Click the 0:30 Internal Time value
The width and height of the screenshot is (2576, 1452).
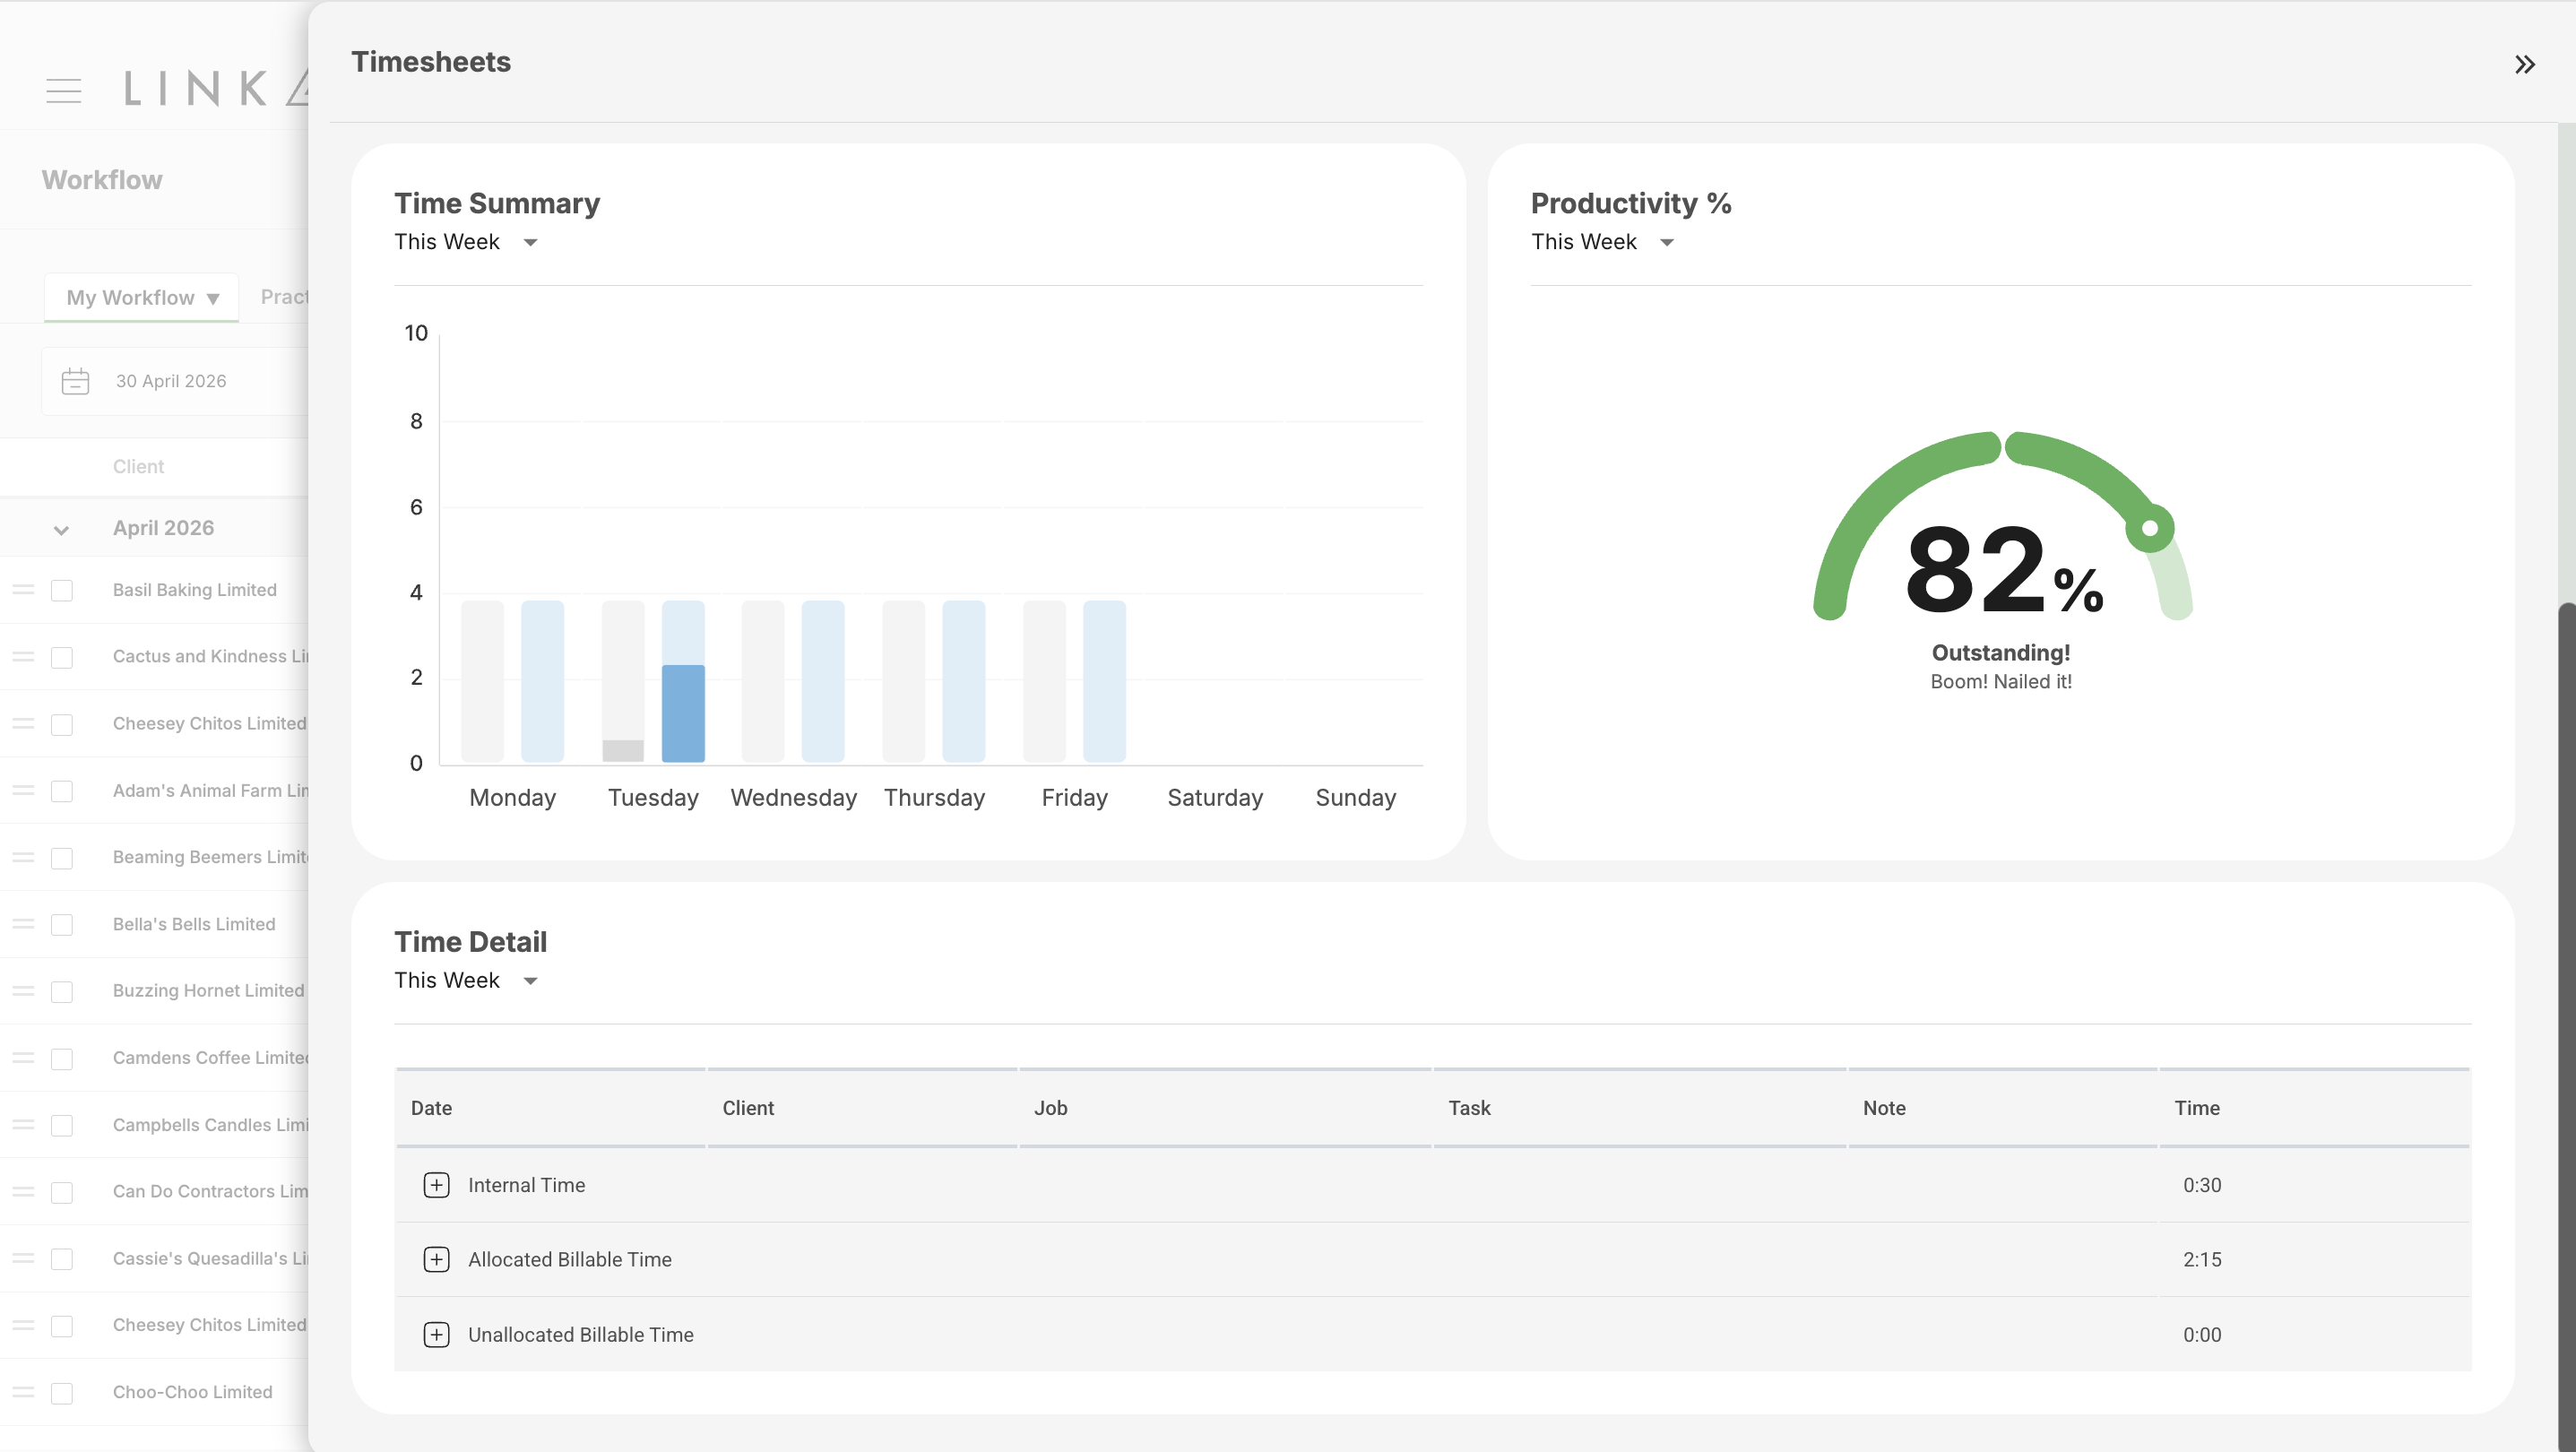pyautogui.click(x=2202, y=1185)
